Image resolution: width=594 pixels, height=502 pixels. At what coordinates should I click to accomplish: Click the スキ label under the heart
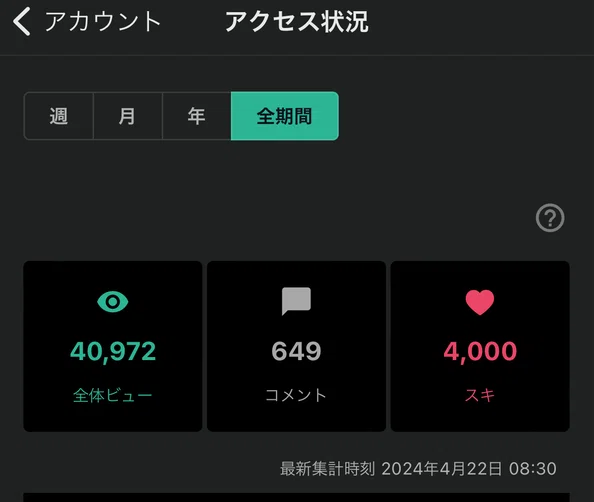coord(480,395)
